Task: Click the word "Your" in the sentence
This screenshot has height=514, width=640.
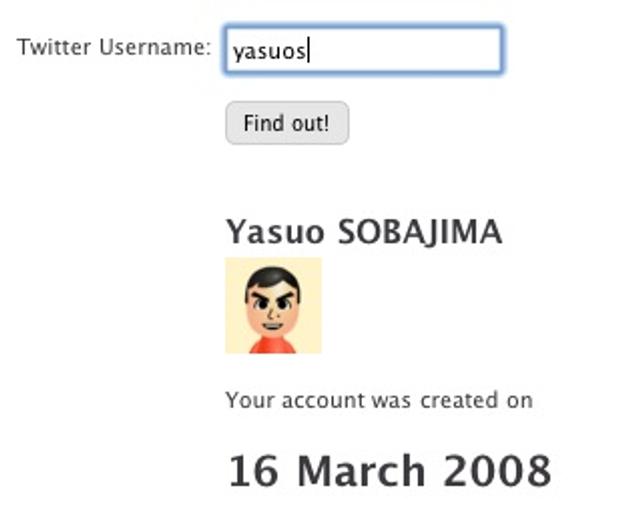Action: coord(246,401)
